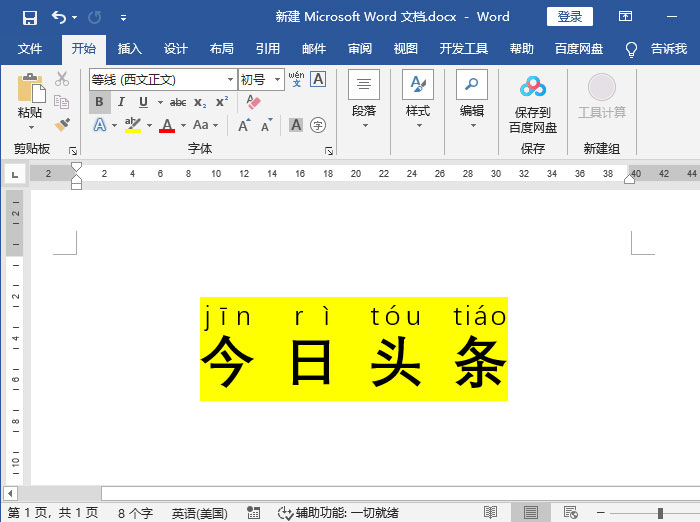
Task: Switch to the 布局 layout tab
Action: [221, 48]
